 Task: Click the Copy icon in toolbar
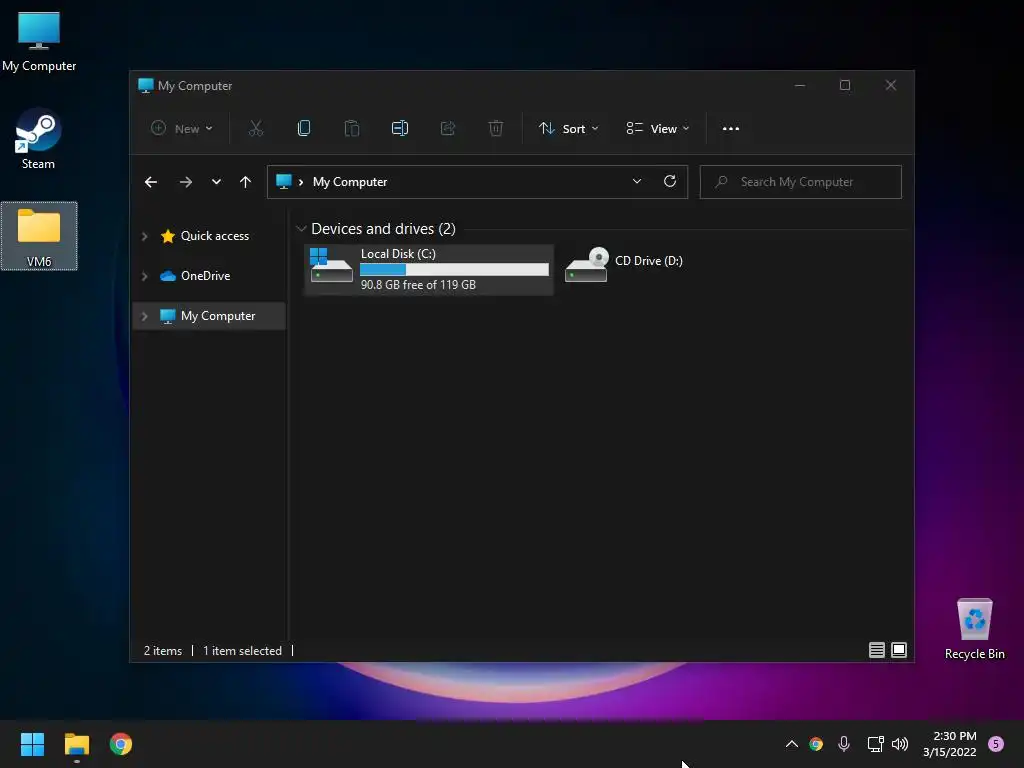304,129
